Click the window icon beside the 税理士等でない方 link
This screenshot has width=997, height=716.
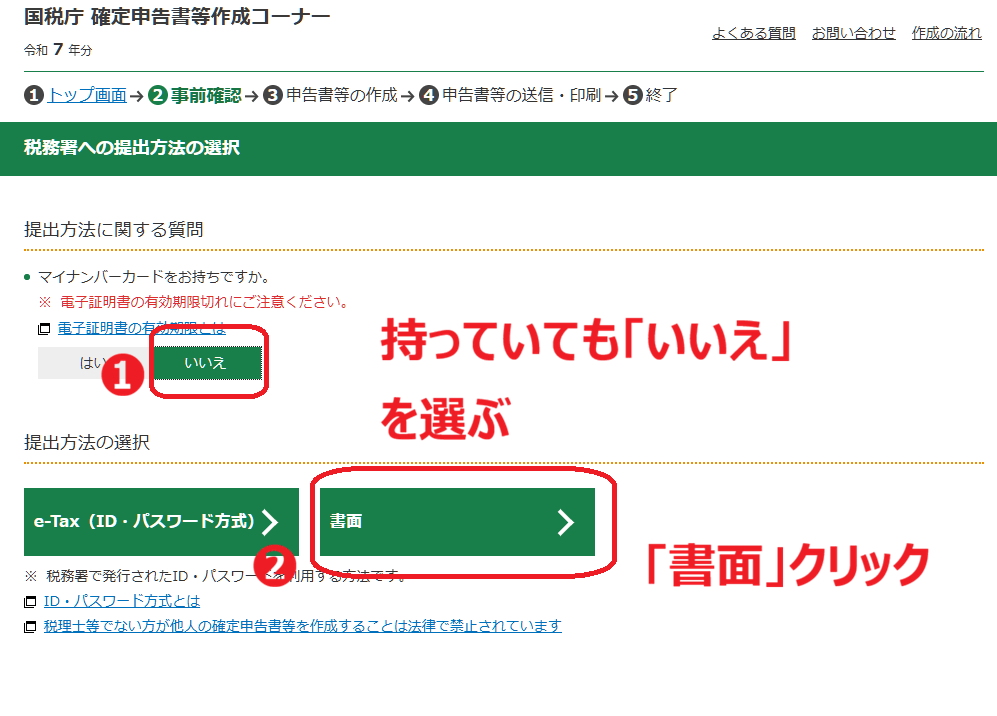click(30, 627)
